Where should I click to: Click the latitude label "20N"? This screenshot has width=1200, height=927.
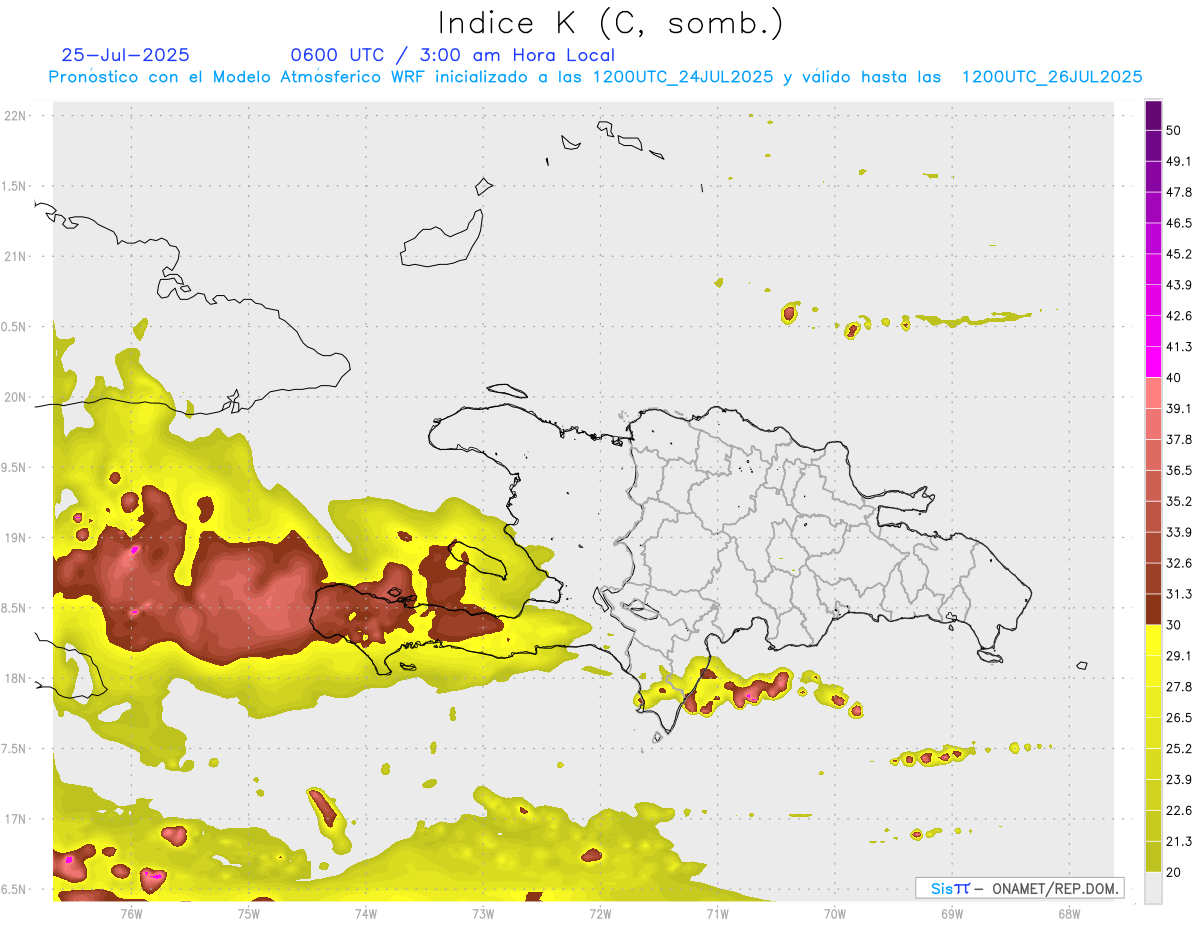(x=17, y=397)
